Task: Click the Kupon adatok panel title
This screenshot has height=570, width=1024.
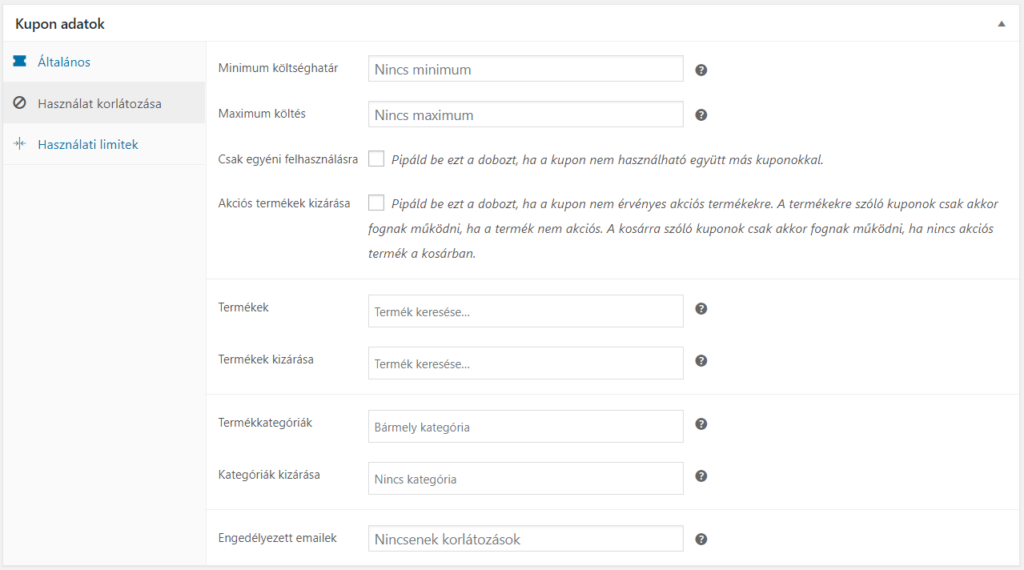Action: pos(59,24)
